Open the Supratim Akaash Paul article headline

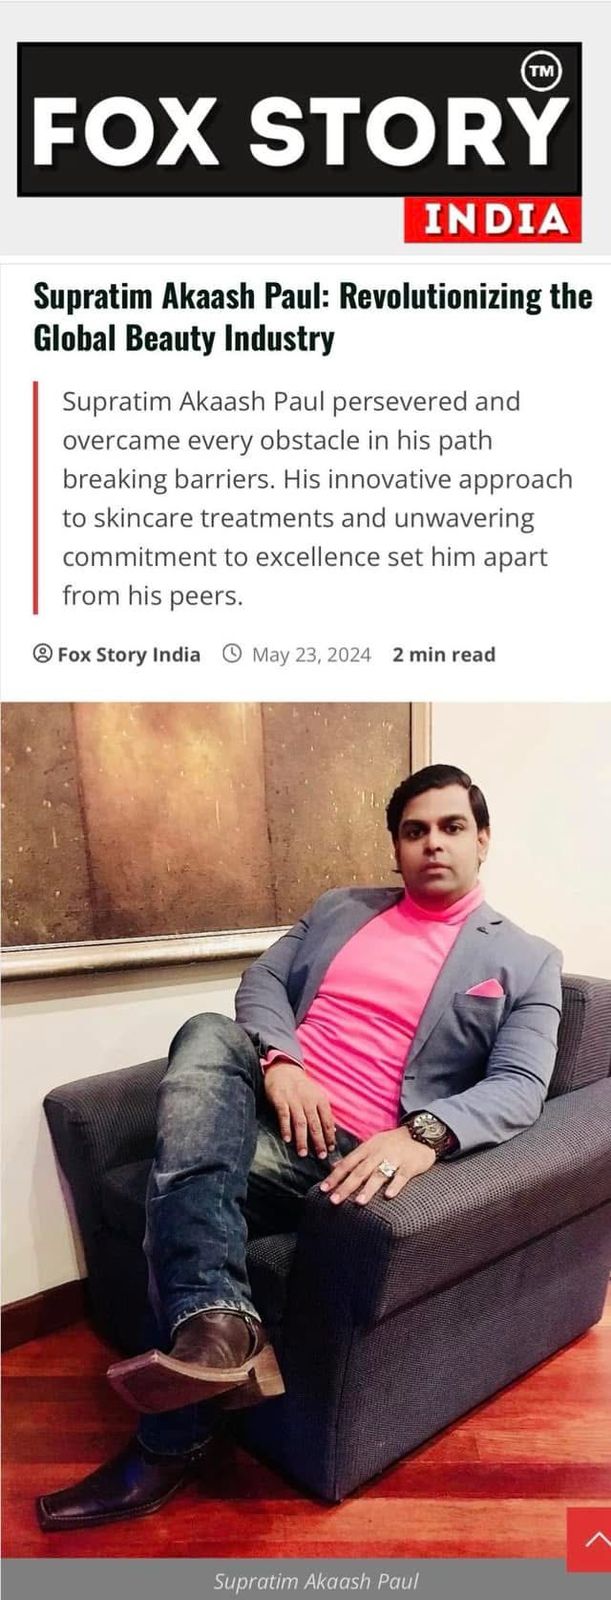[313, 318]
